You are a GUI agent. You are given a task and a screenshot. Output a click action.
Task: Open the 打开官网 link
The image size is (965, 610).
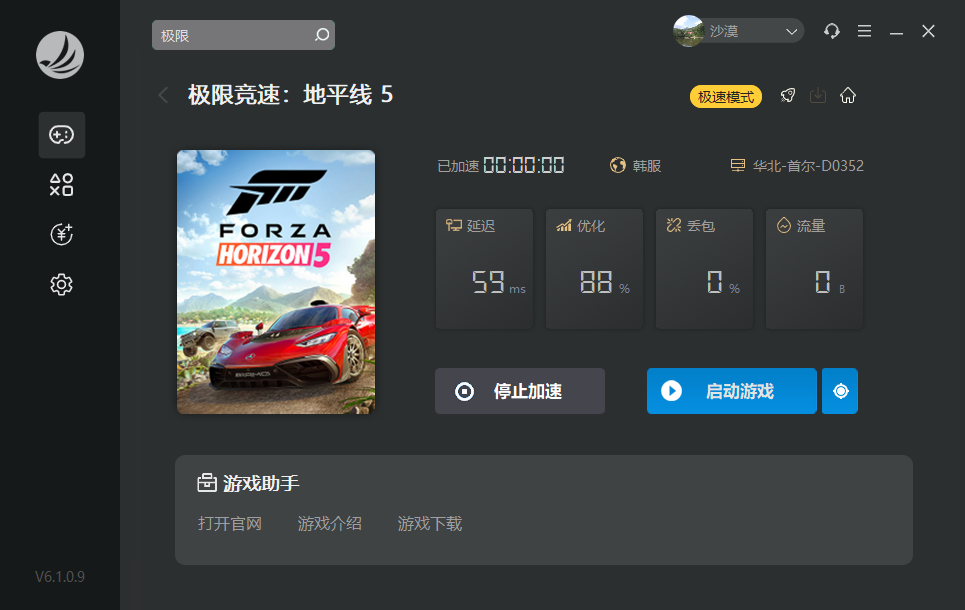click(230, 524)
